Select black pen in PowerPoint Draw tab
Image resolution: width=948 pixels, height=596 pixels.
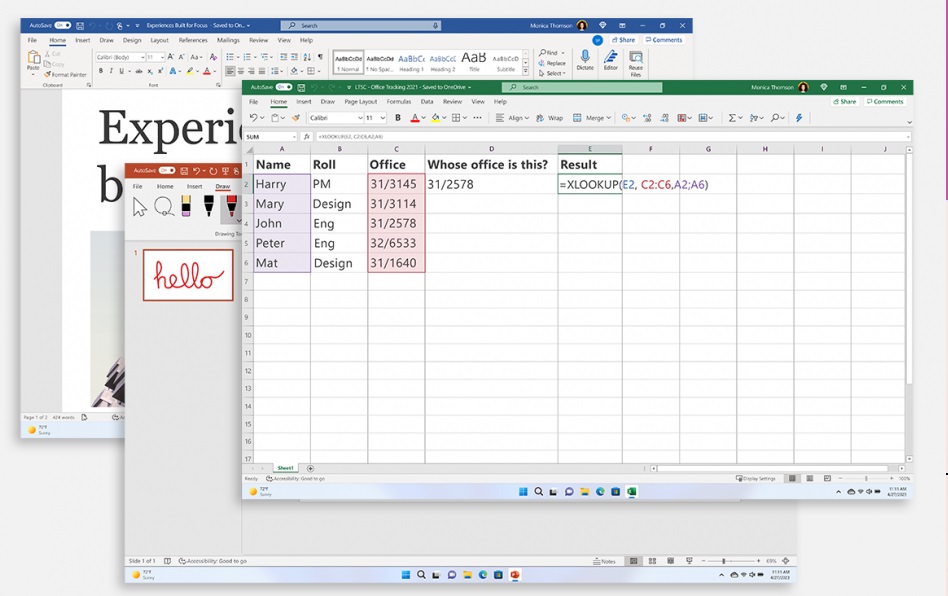click(x=209, y=206)
